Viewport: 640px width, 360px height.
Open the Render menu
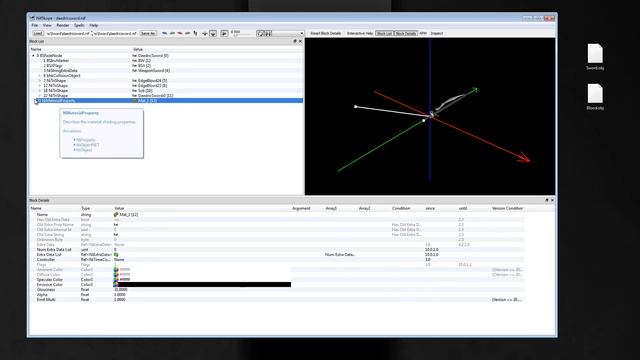pos(62,25)
